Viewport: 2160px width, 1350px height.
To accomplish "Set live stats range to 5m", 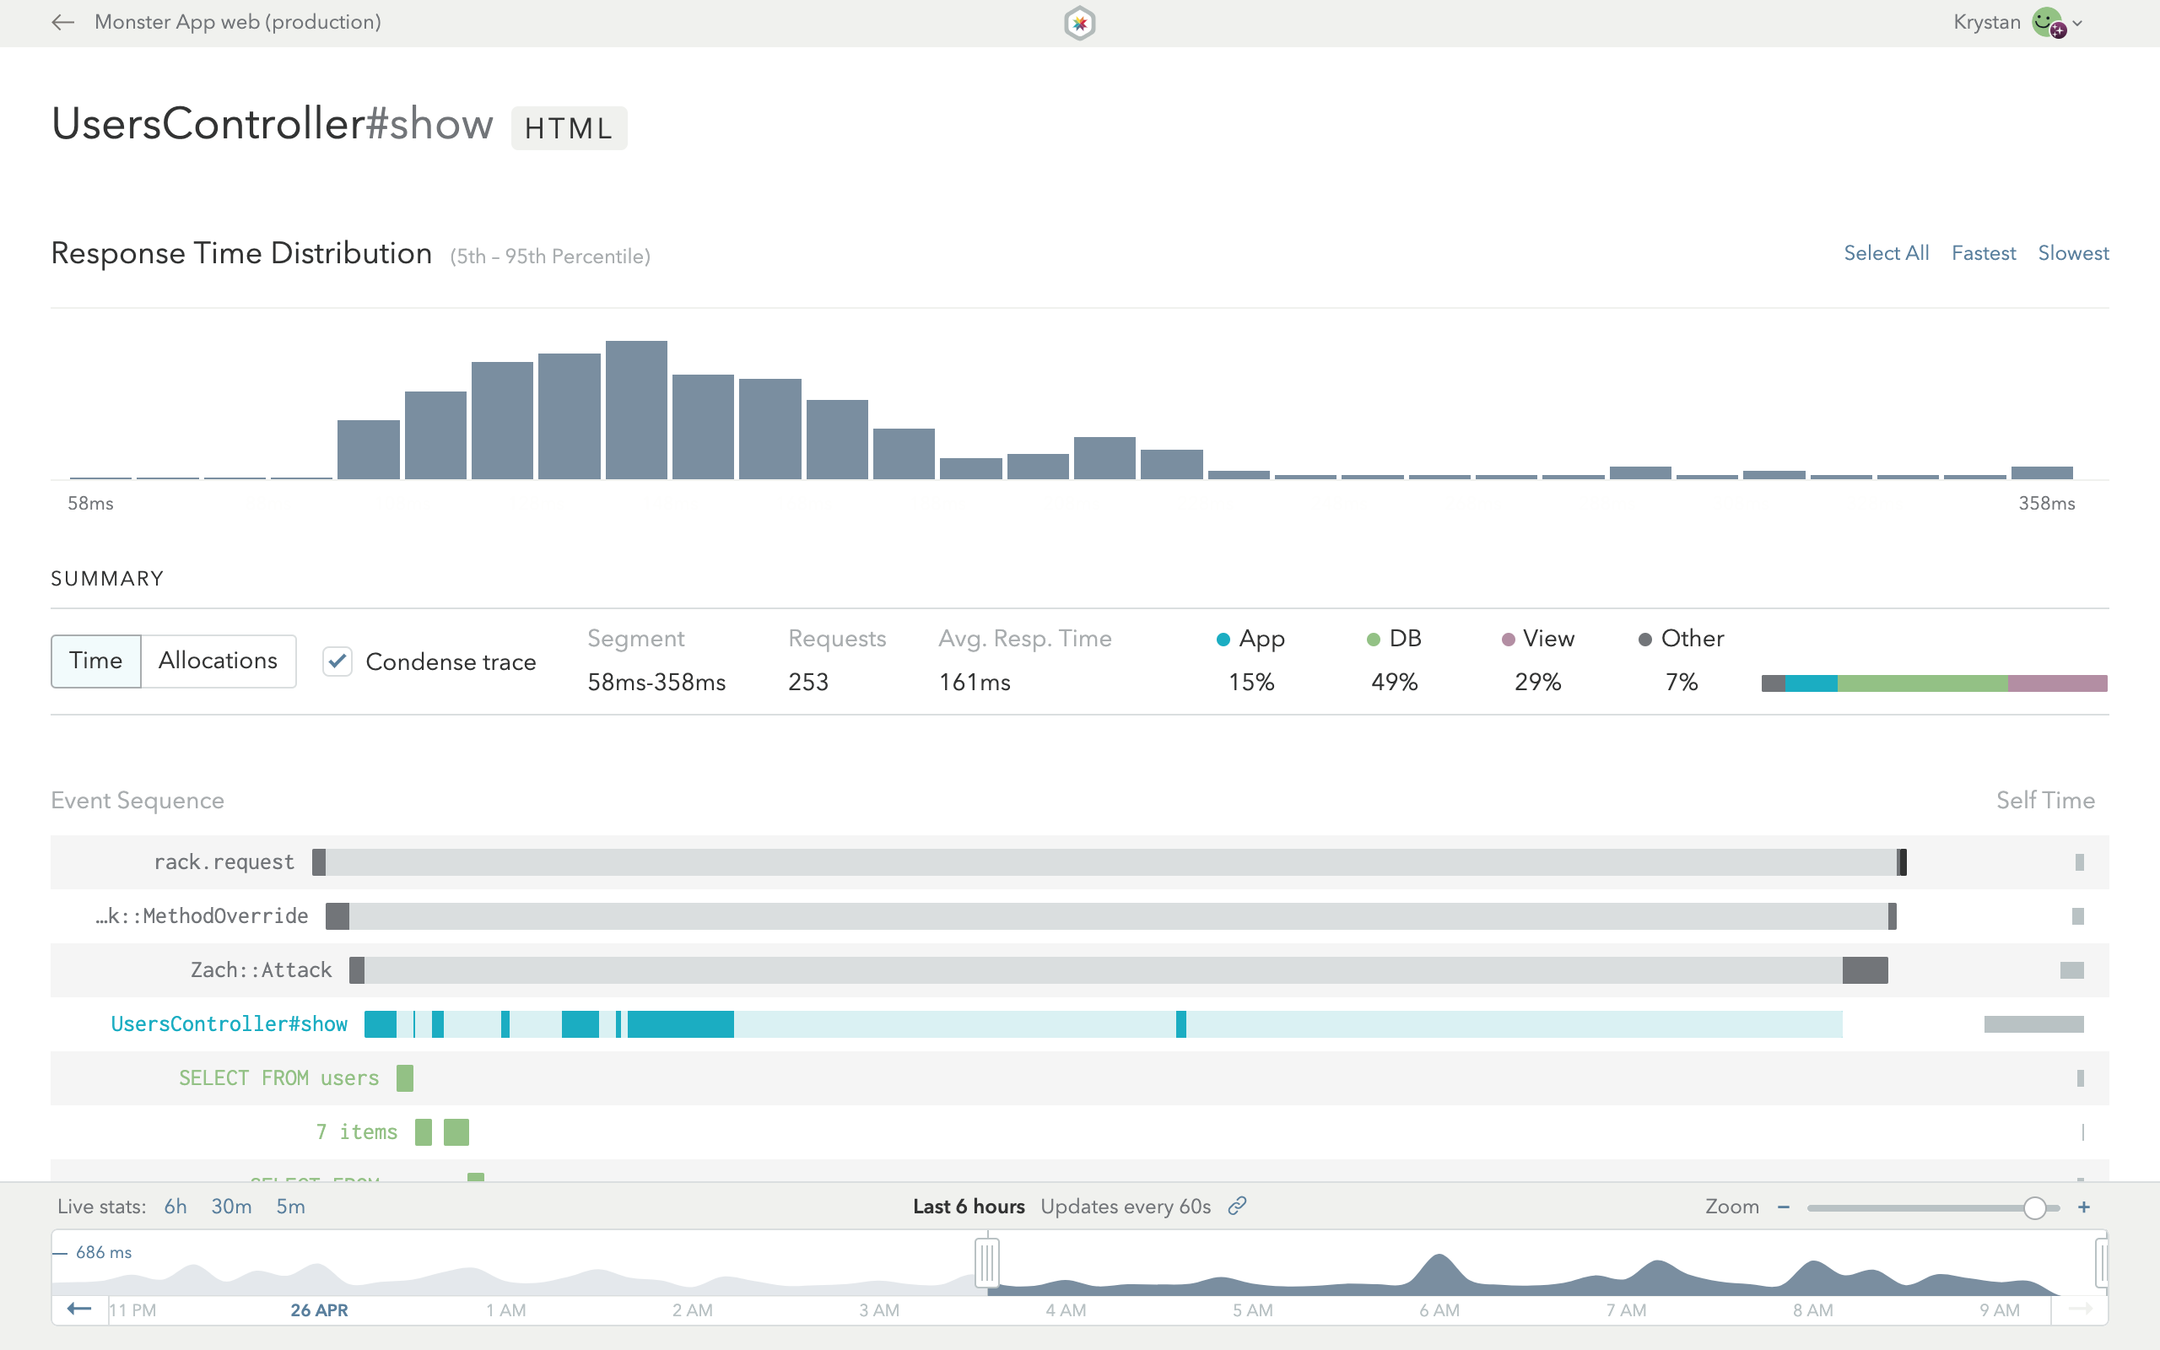I will click(290, 1207).
